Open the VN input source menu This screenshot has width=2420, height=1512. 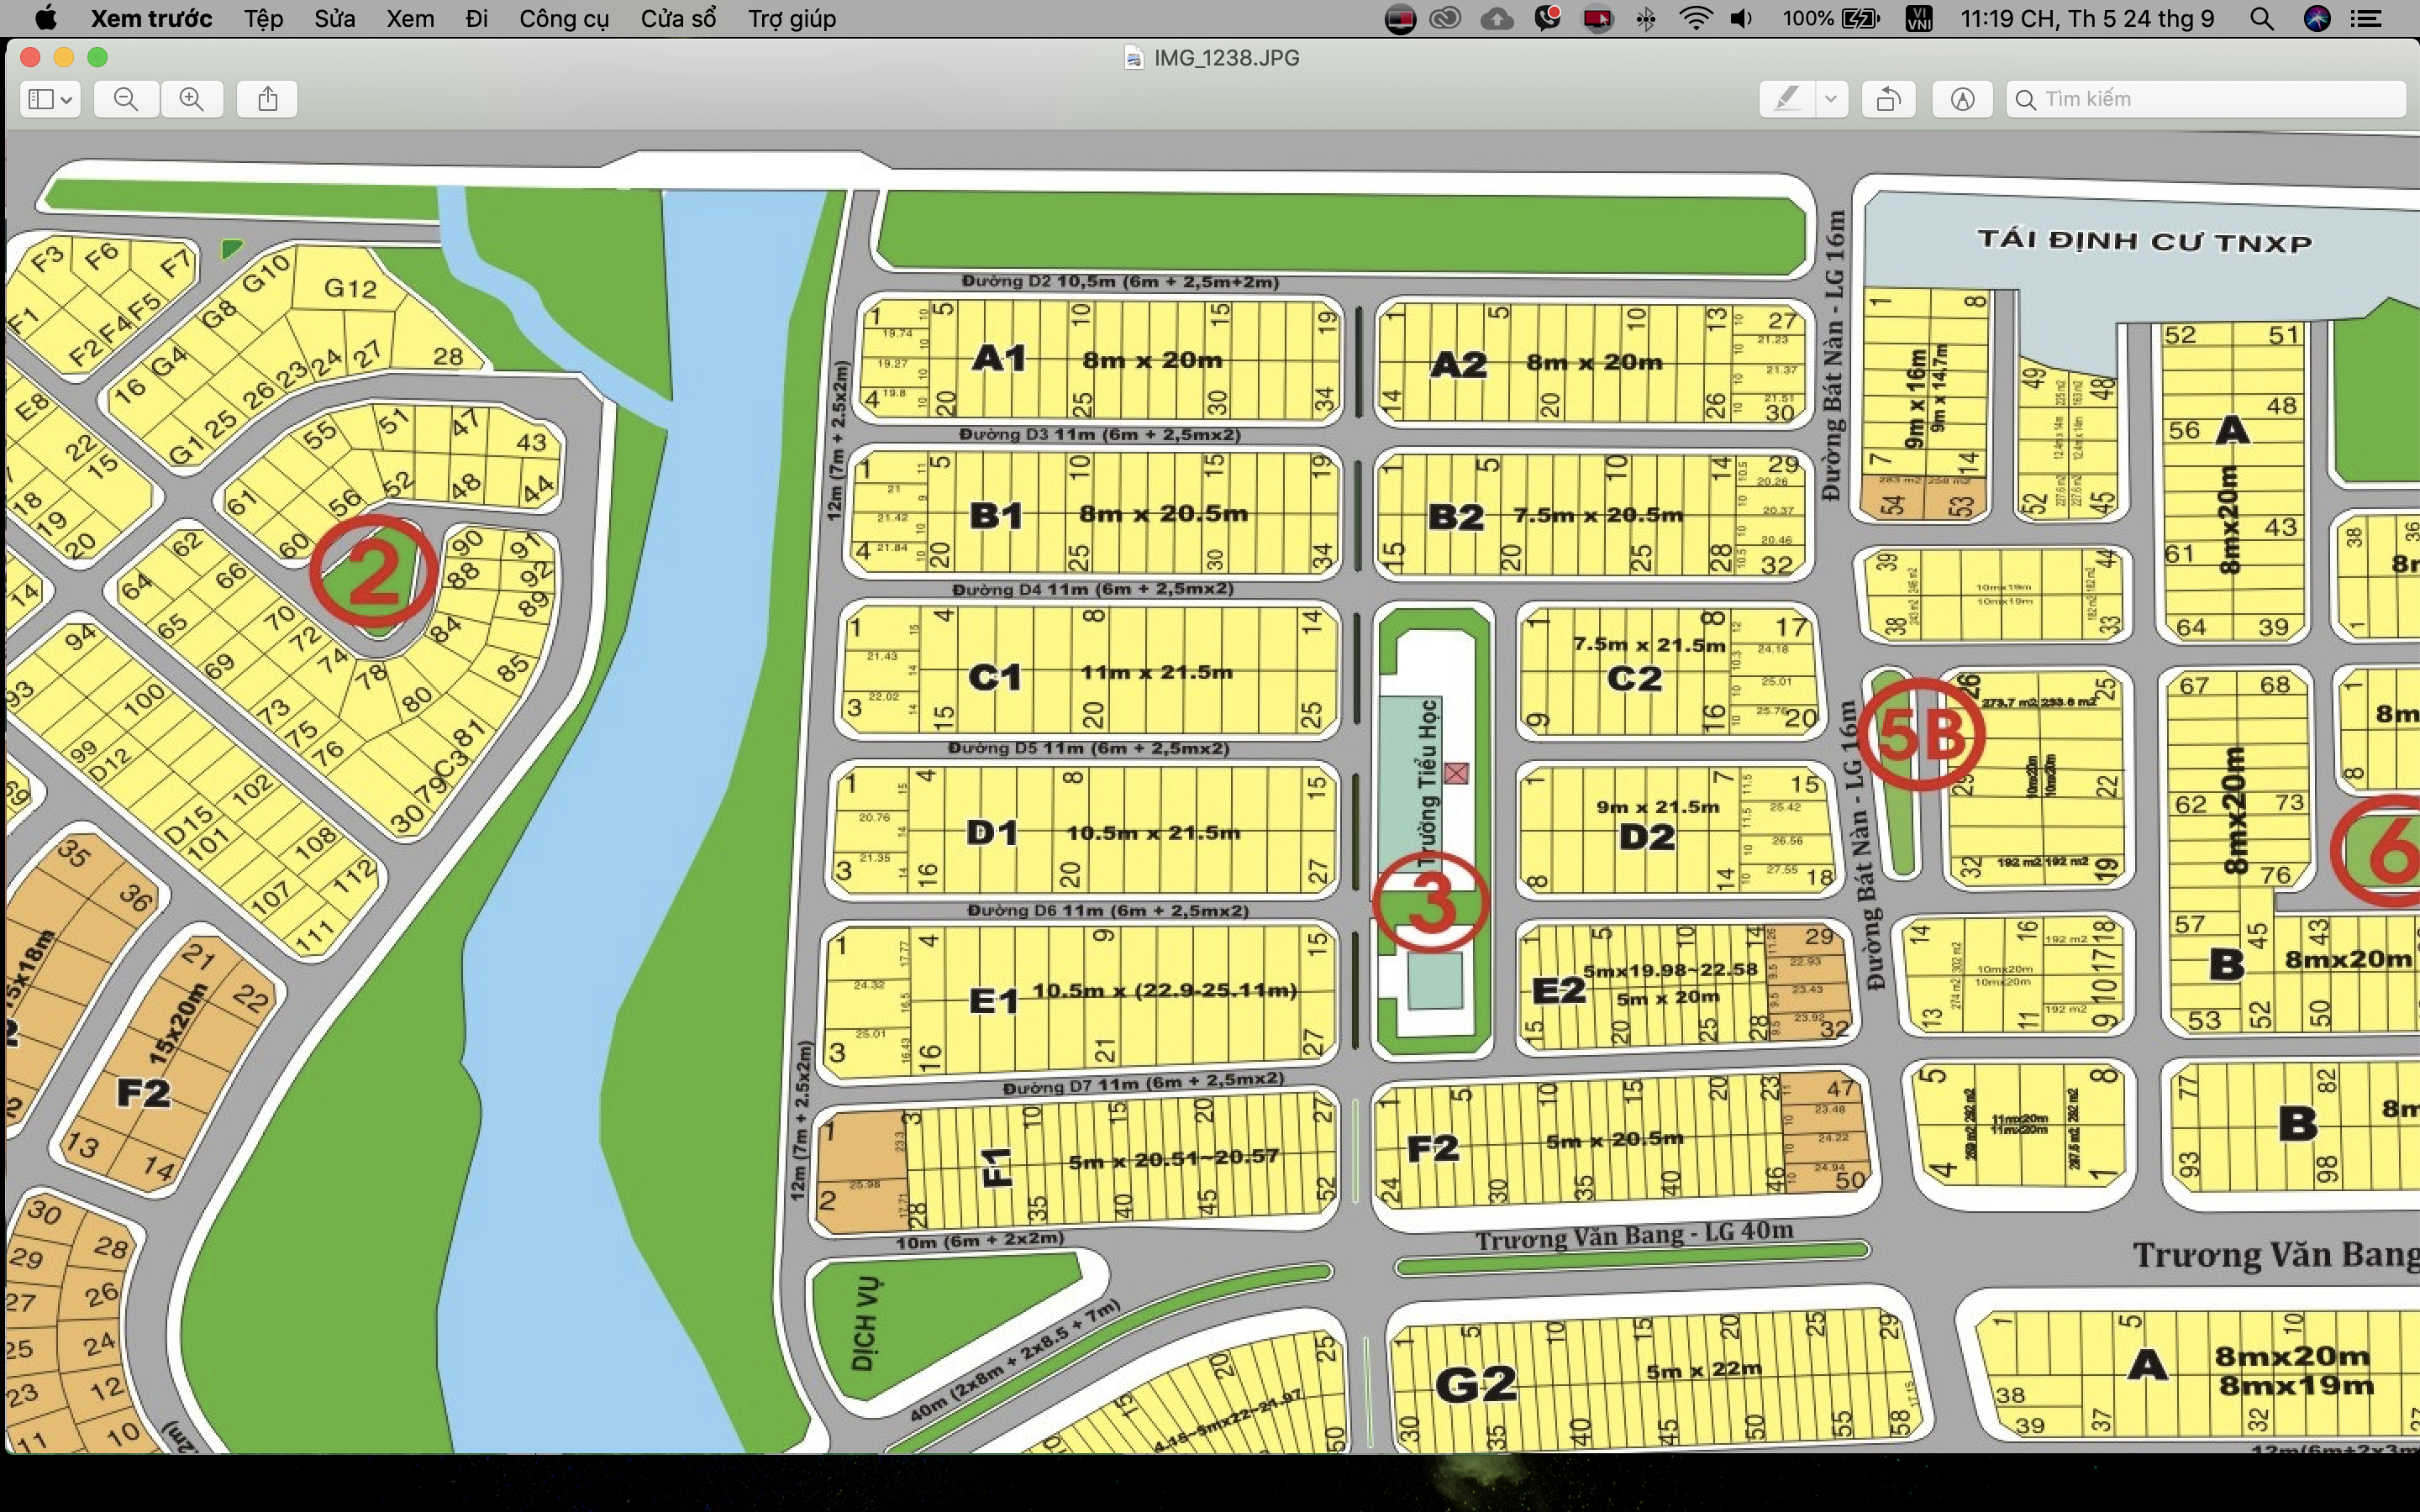click(1919, 18)
